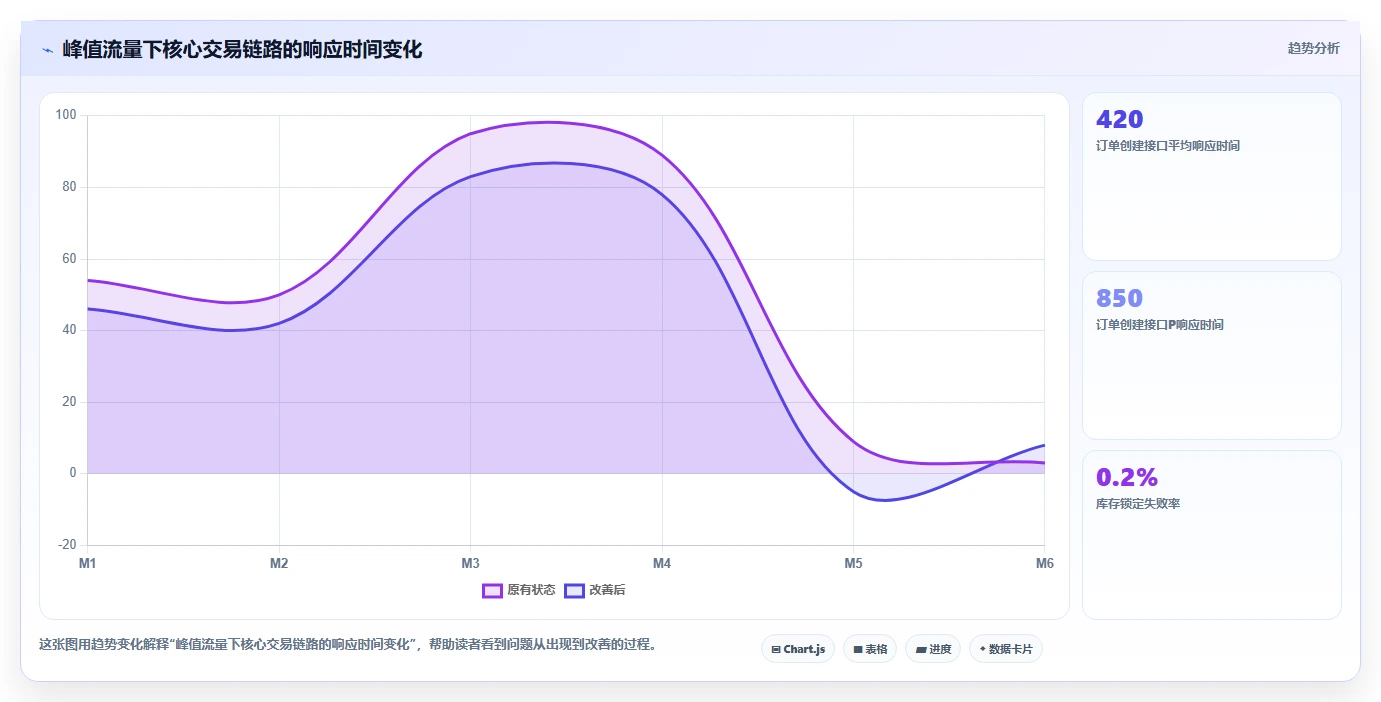Click the M3 axis label
Viewport: 1381px width, 702px height.
(470, 564)
